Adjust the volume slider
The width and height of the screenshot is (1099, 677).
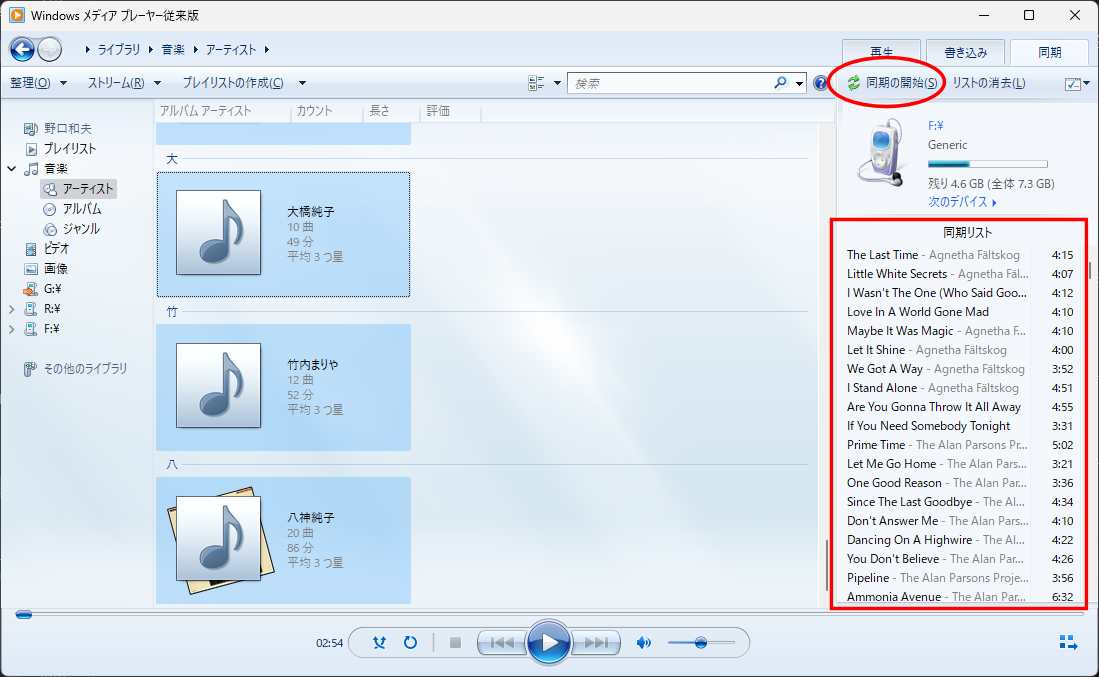tap(700, 643)
